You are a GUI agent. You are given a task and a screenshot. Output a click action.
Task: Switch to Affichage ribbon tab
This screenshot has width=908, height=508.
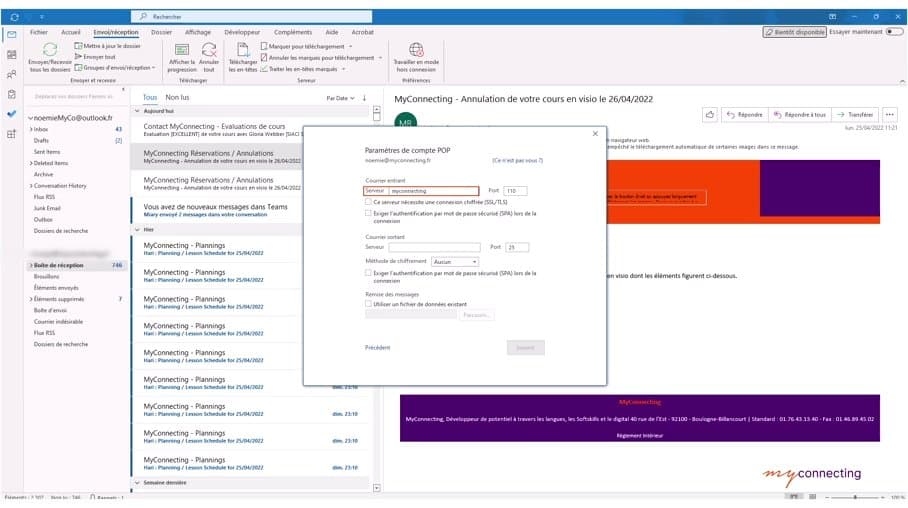(198, 32)
